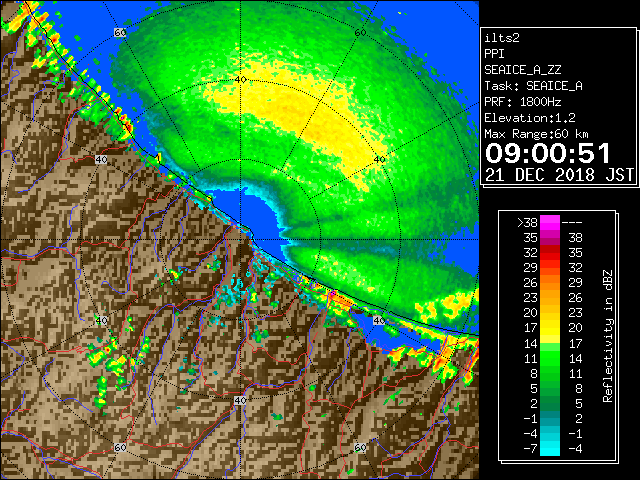Pick the orange 26–29 dBZ legend swatch
This screenshot has width=640, height=480.
(550, 283)
